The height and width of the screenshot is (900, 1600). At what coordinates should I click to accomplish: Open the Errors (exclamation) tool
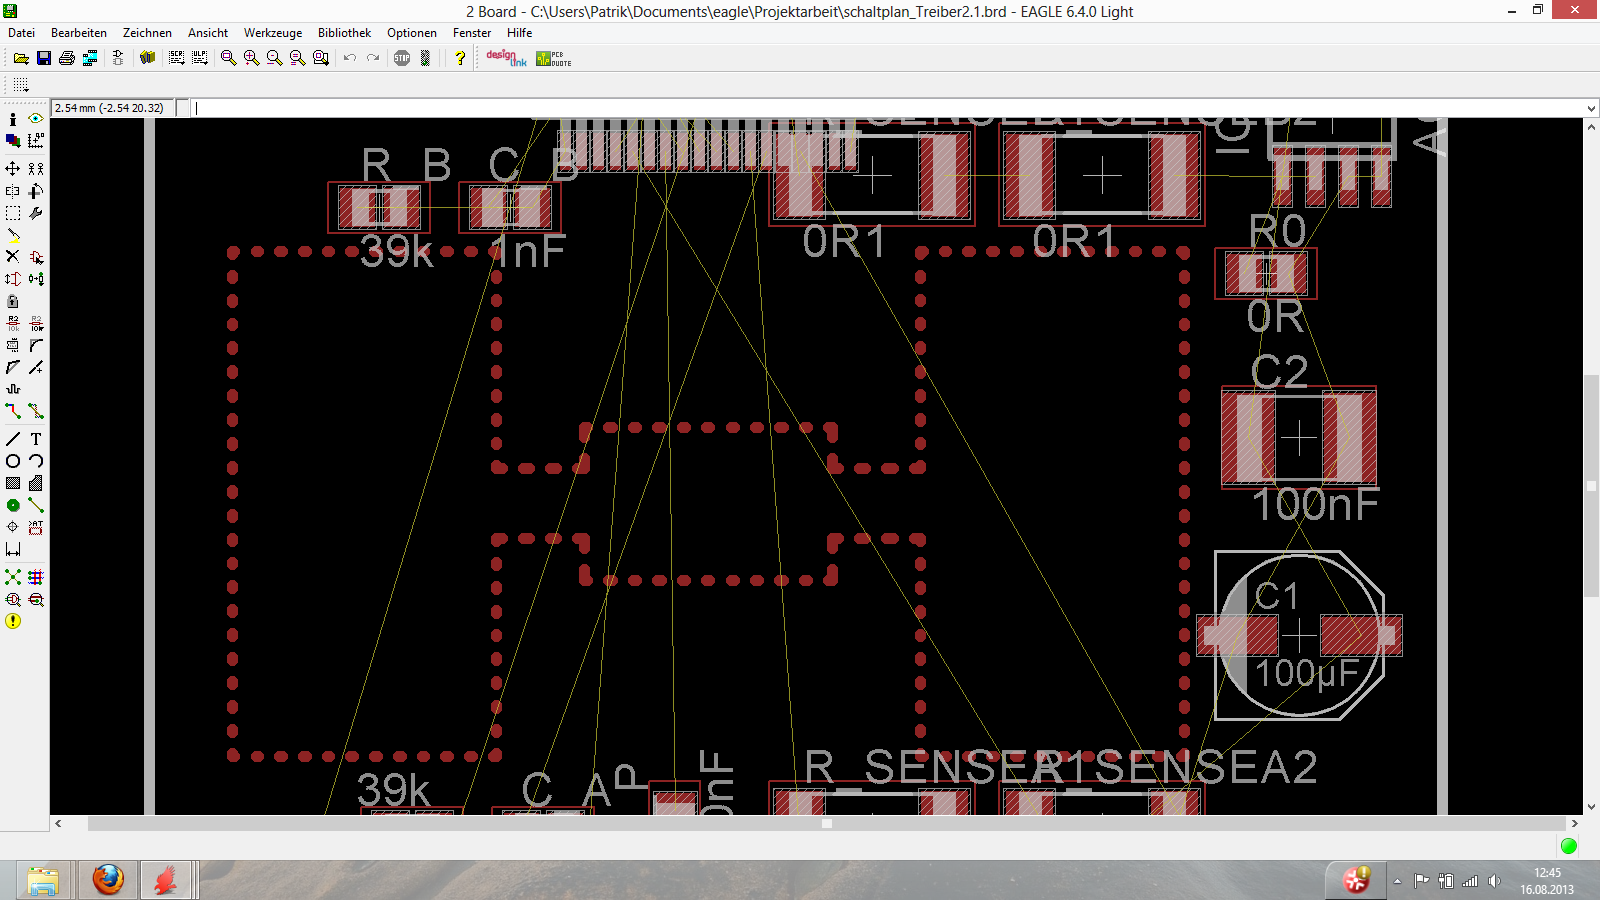point(13,621)
